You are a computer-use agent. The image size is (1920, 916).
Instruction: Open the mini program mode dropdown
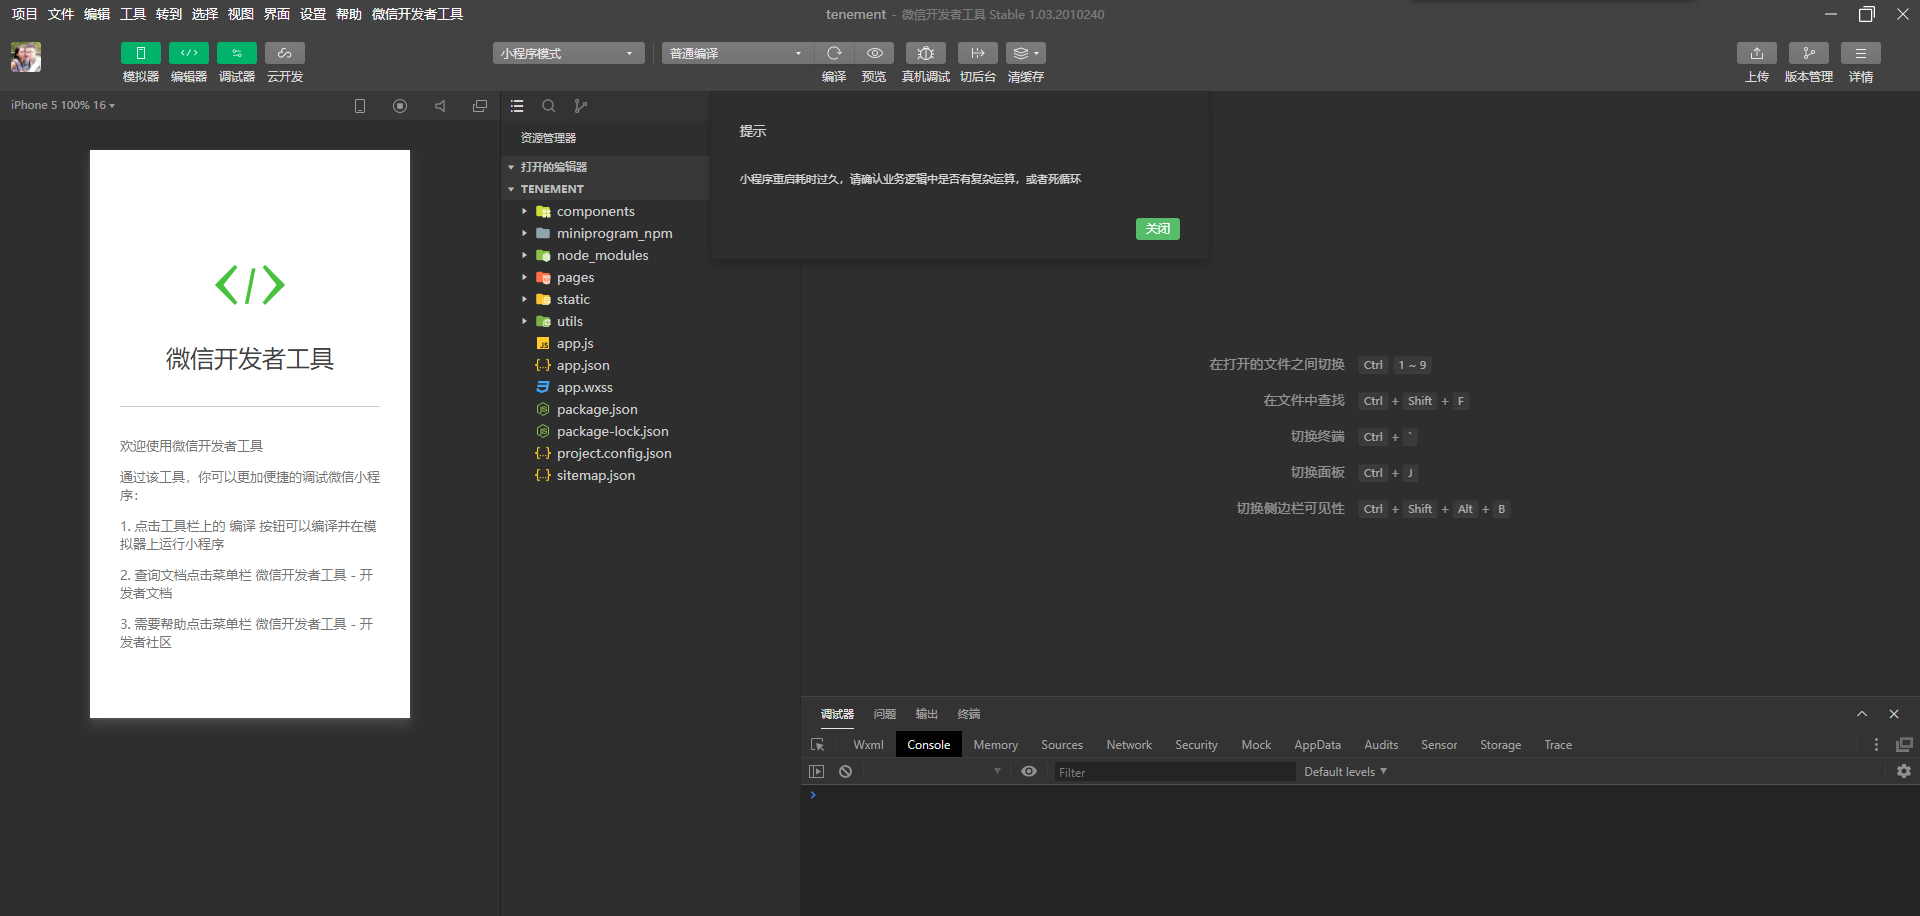pyautogui.click(x=568, y=53)
